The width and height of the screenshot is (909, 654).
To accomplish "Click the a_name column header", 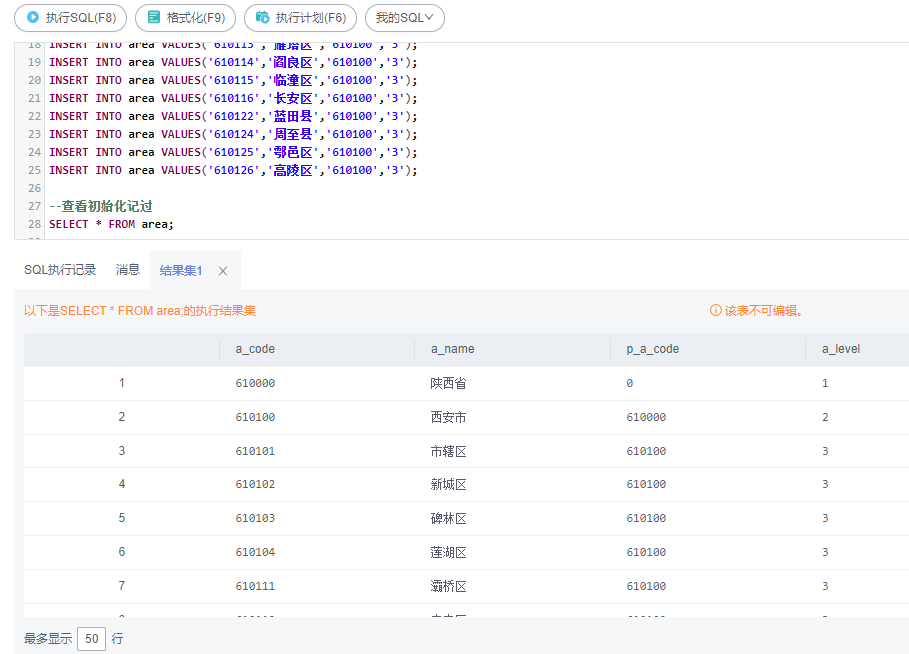I will [x=452, y=349].
